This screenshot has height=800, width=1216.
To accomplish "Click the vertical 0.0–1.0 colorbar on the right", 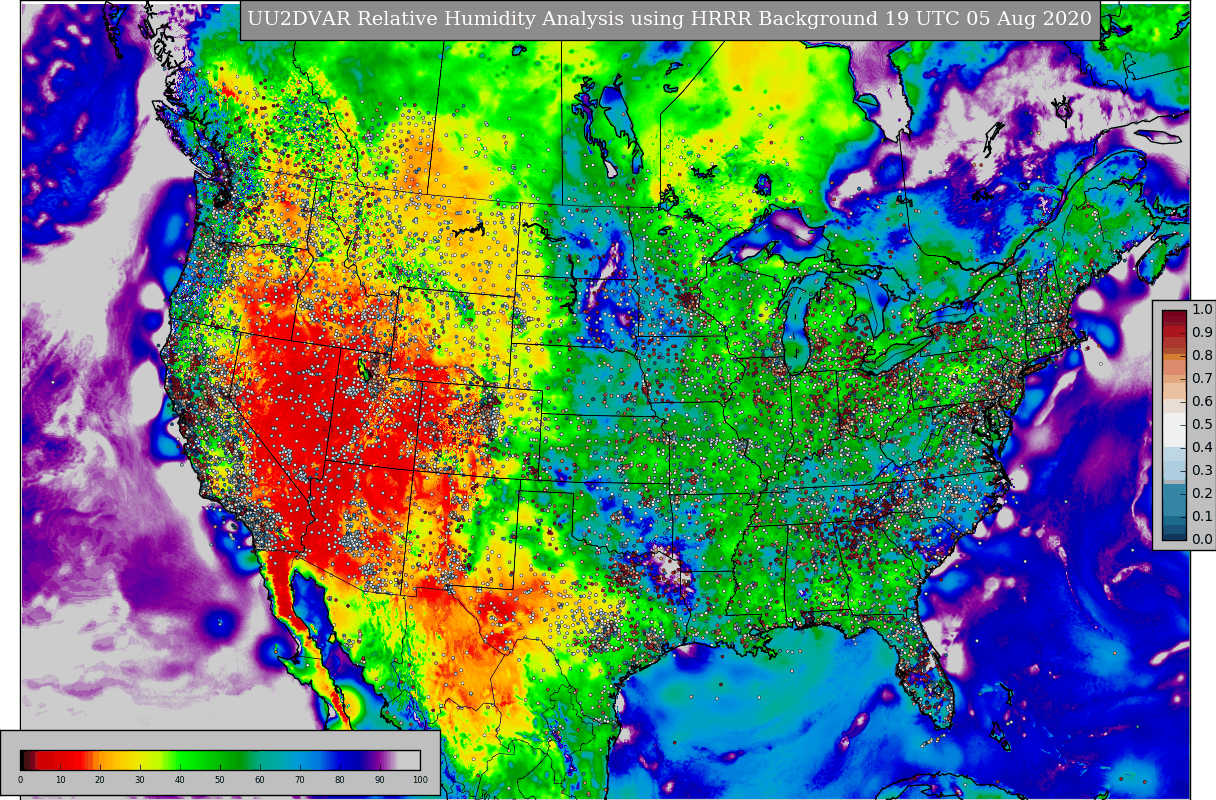I will click(1174, 424).
